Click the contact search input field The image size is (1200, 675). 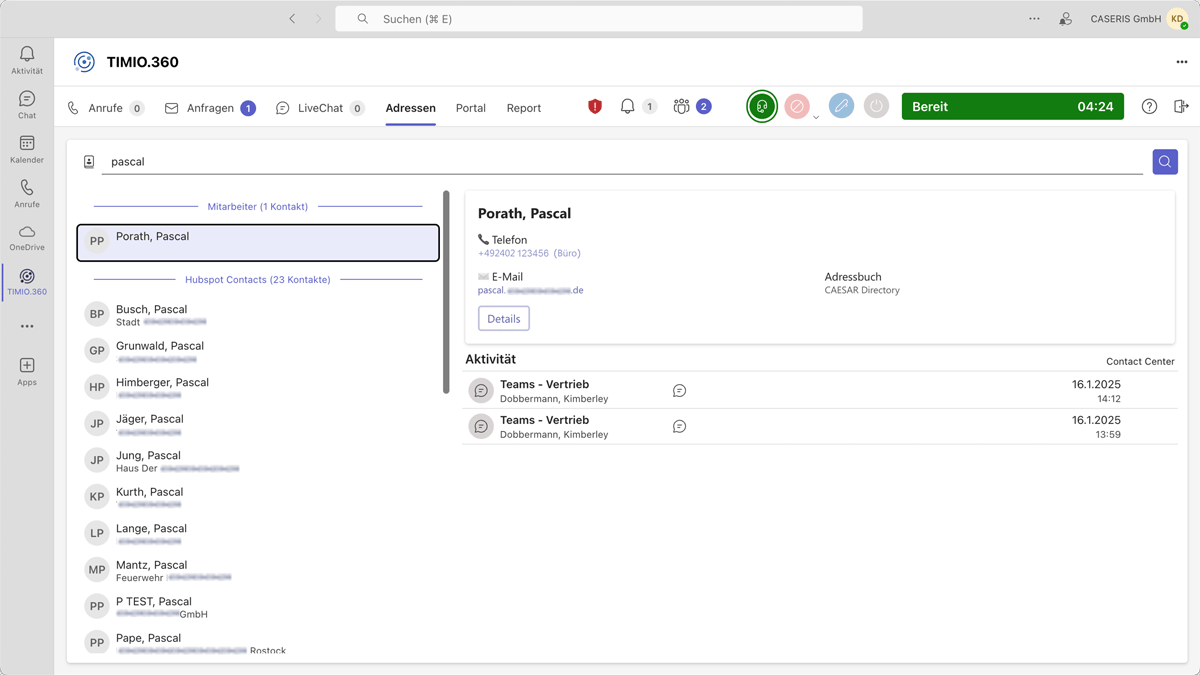(620, 162)
